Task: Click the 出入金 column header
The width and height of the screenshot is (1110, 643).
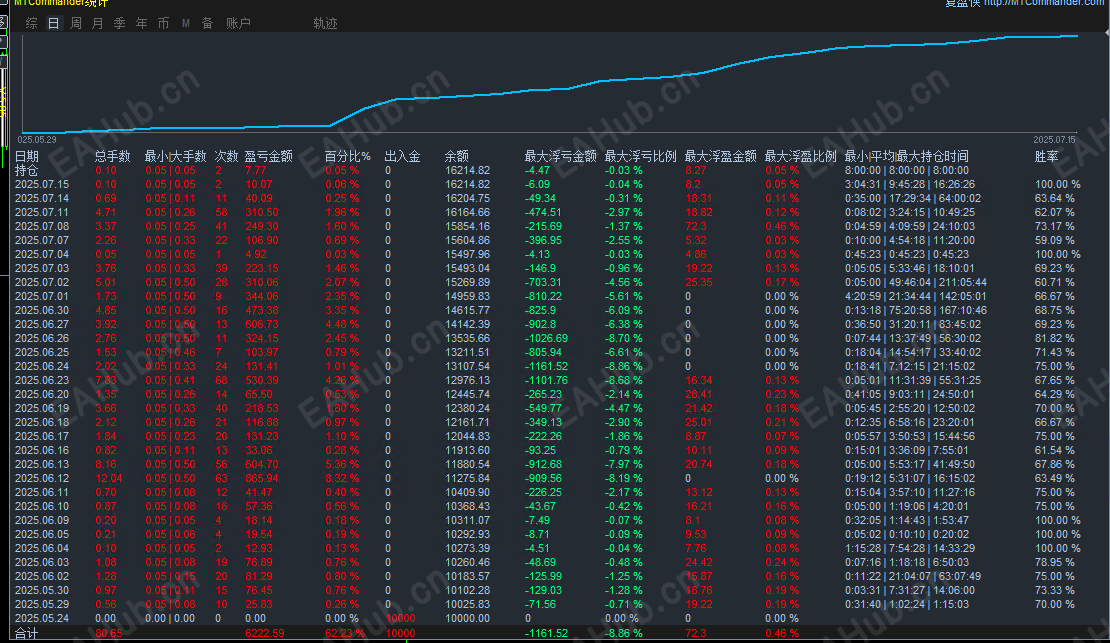Action: click(403, 157)
